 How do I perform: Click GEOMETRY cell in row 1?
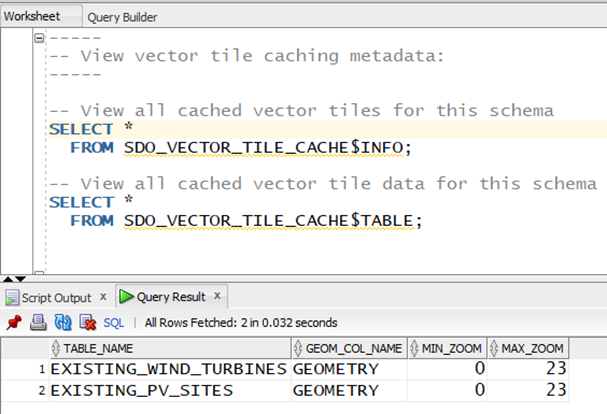coord(349,369)
